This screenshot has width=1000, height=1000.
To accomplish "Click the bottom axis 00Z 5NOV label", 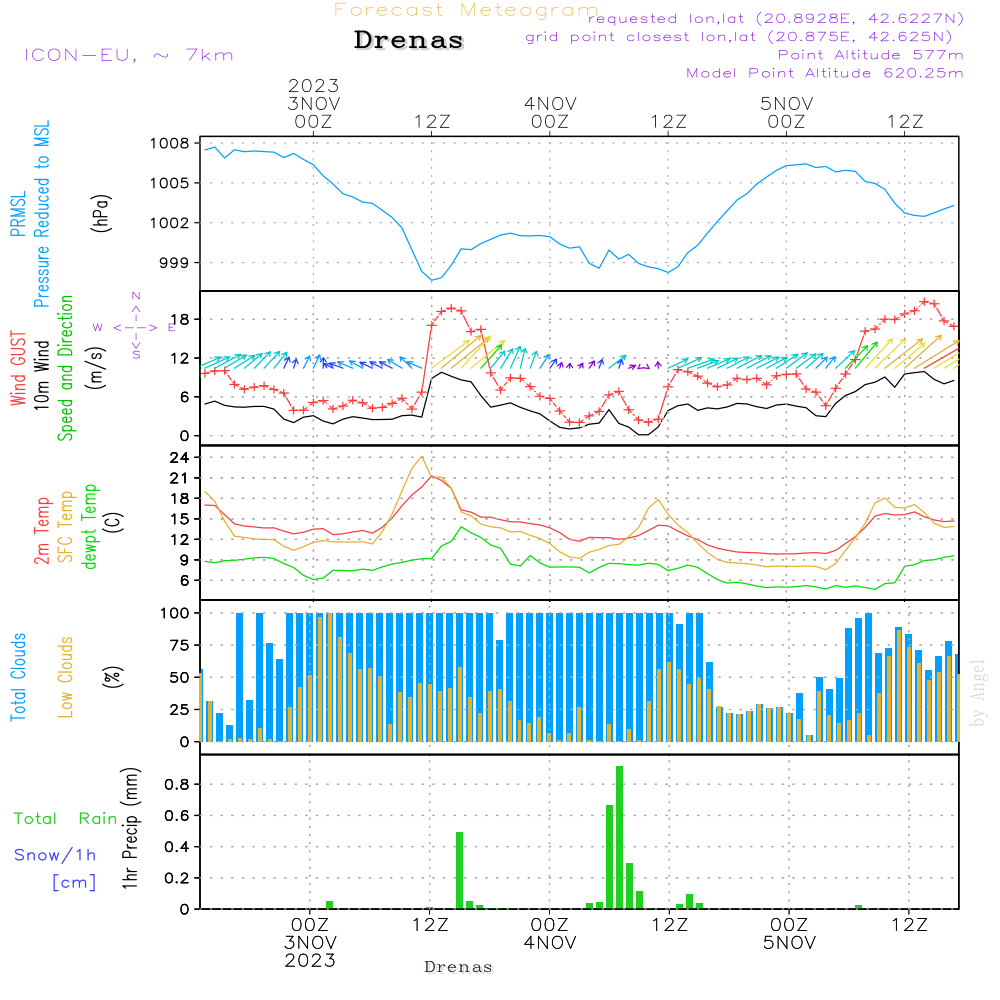I will pos(789,933).
